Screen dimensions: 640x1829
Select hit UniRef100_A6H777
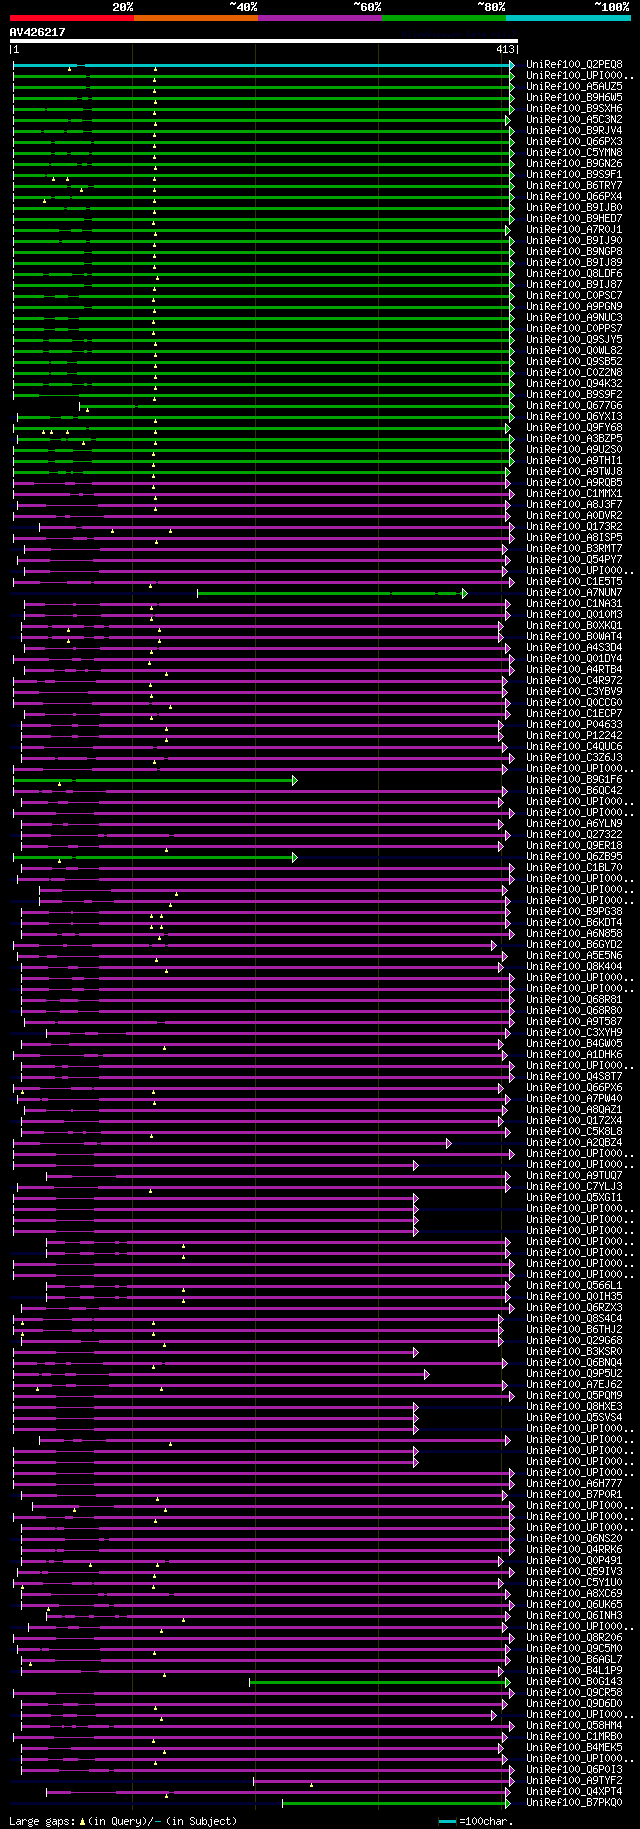tap(574, 1483)
